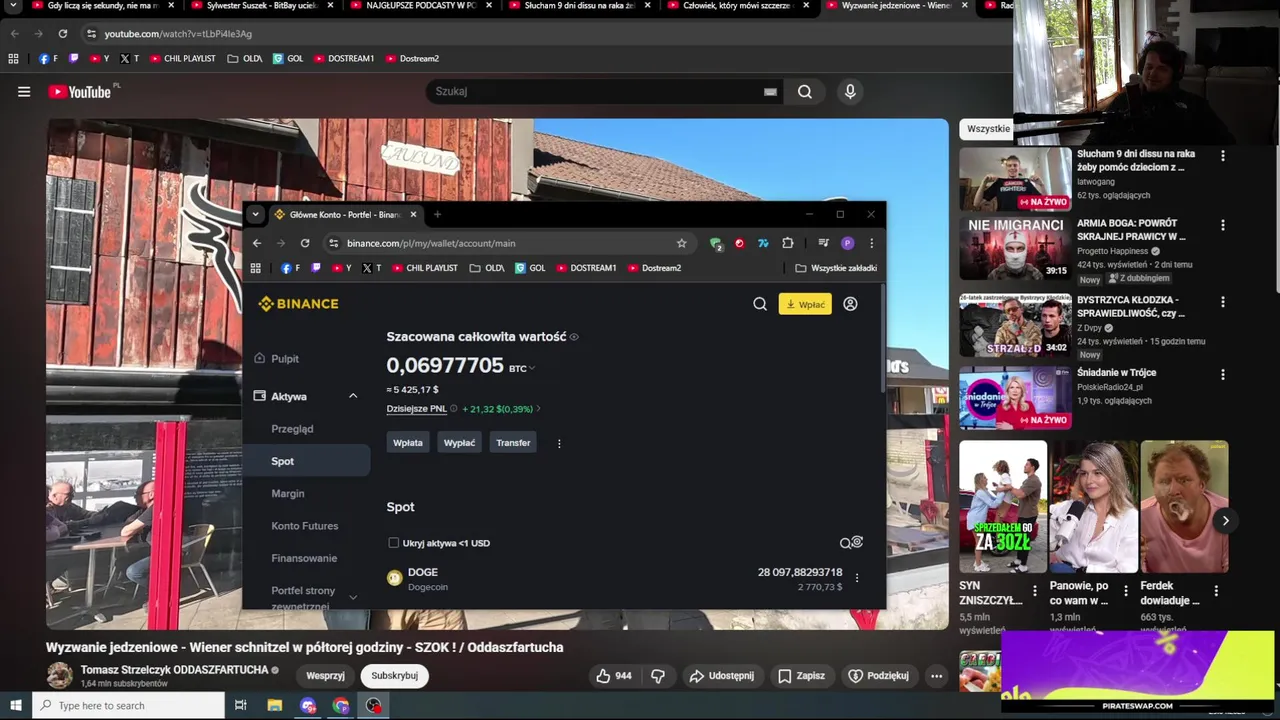The image size is (1280, 720).
Task: Open the ARMIA BOGA video thumbnail
Action: pyautogui.click(x=1015, y=250)
